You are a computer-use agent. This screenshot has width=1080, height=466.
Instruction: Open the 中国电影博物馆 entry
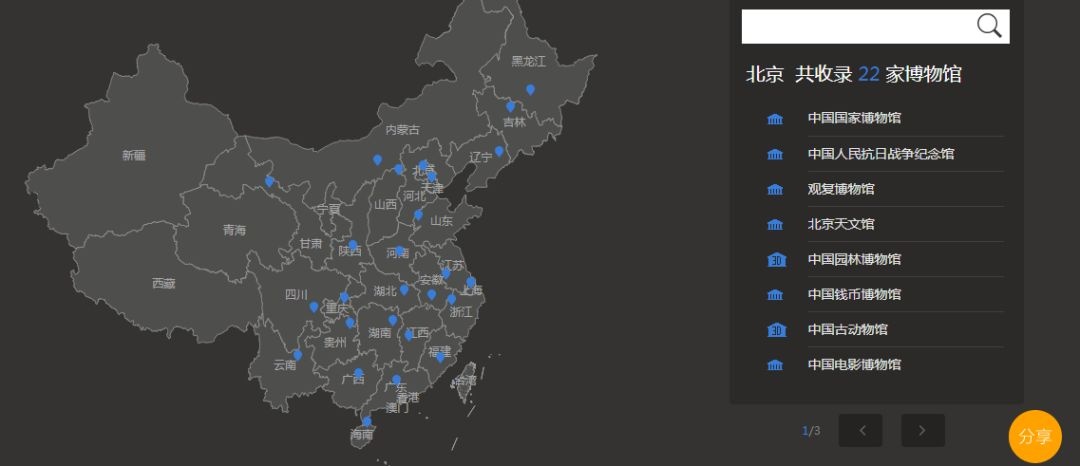(854, 364)
